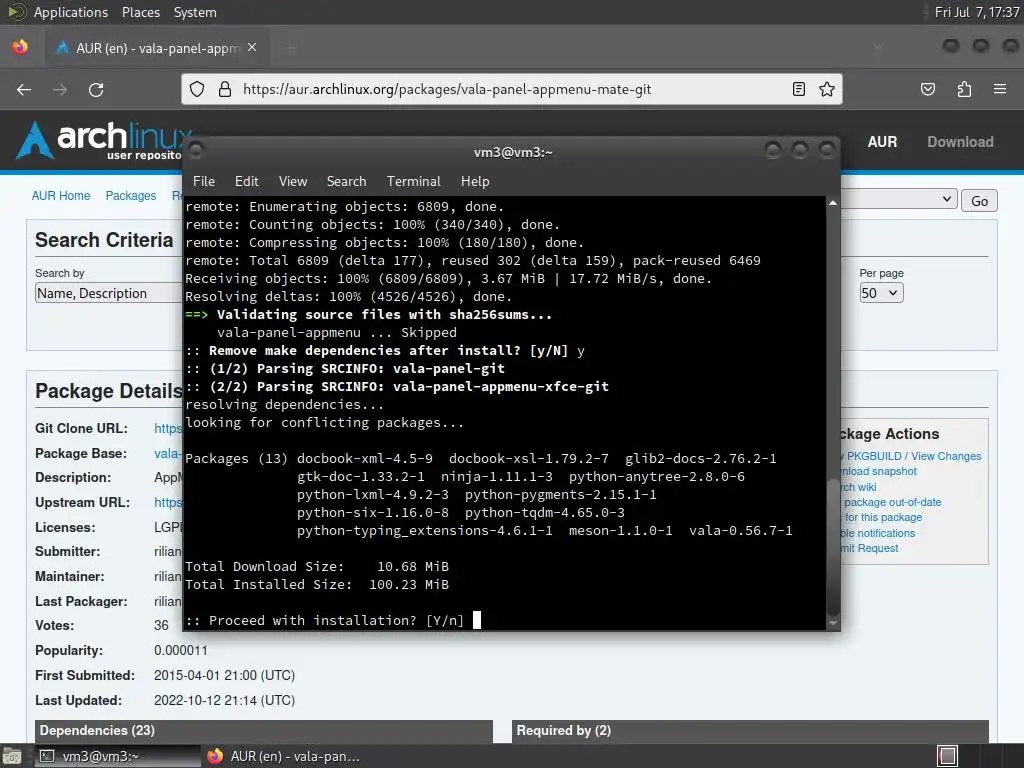
Task: Toggle reader view icon in address bar
Action: (799, 89)
